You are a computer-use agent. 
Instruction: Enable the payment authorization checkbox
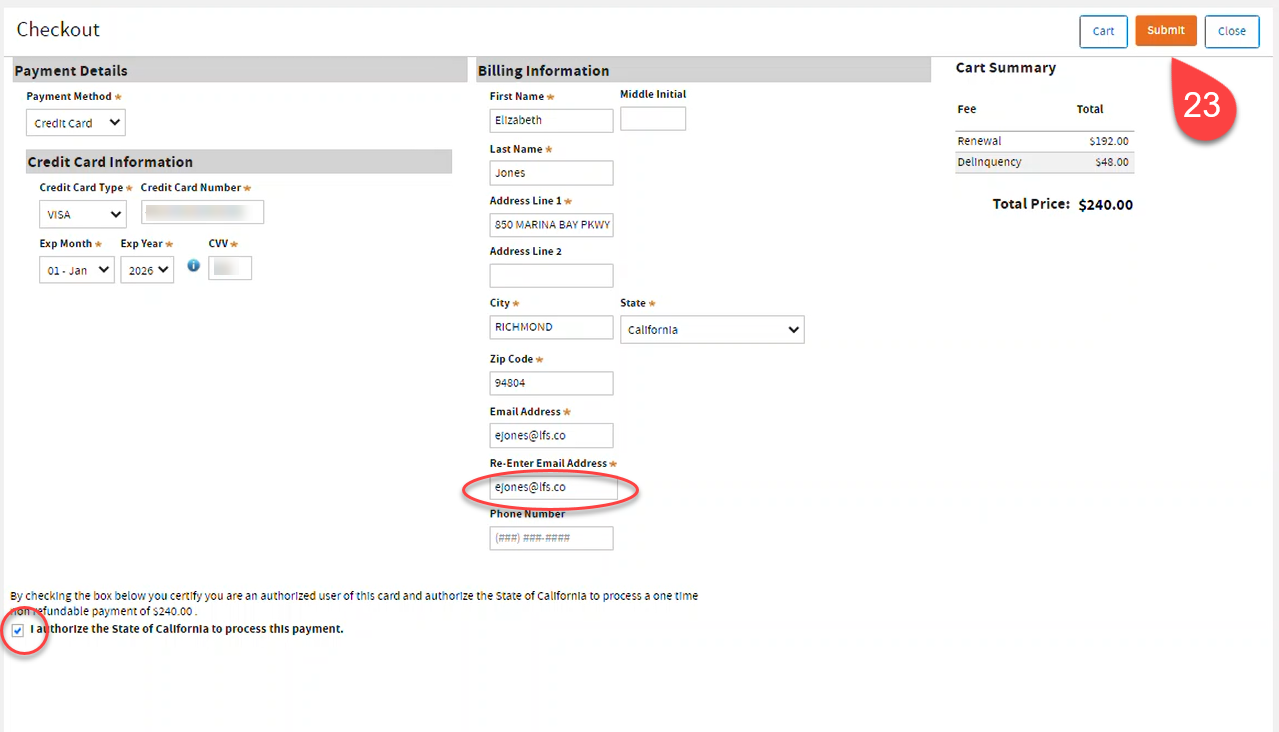[18, 630]
